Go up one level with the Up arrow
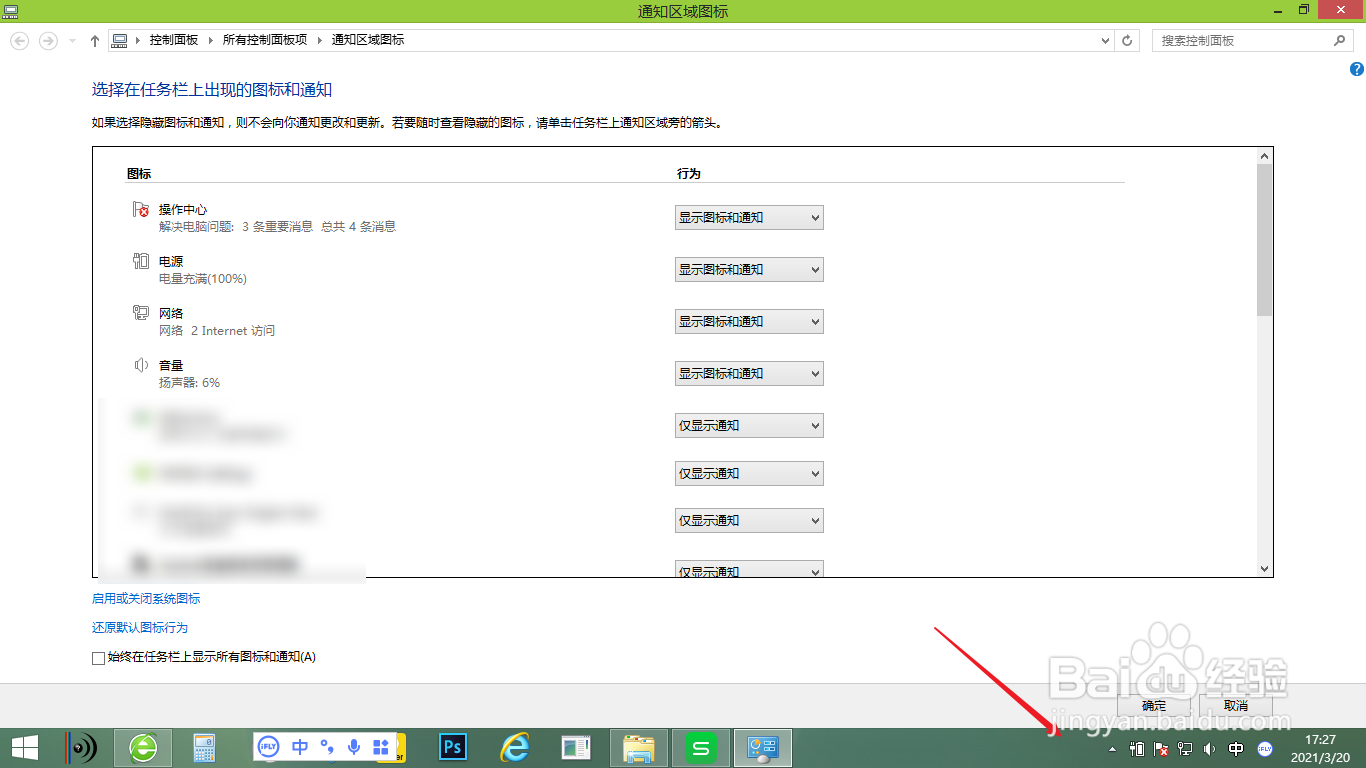Image resolution: width=1366 pixels, height=768 pixels. tap(94, 41)
